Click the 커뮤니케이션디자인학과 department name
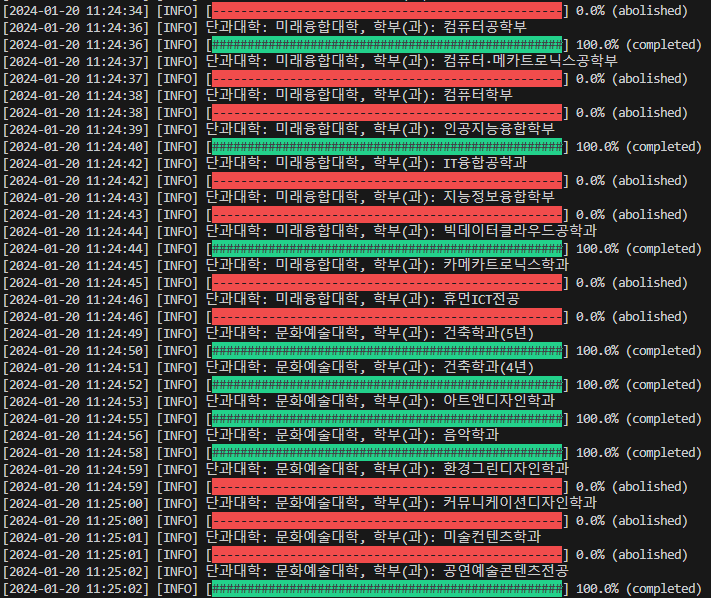 point(520,503)
